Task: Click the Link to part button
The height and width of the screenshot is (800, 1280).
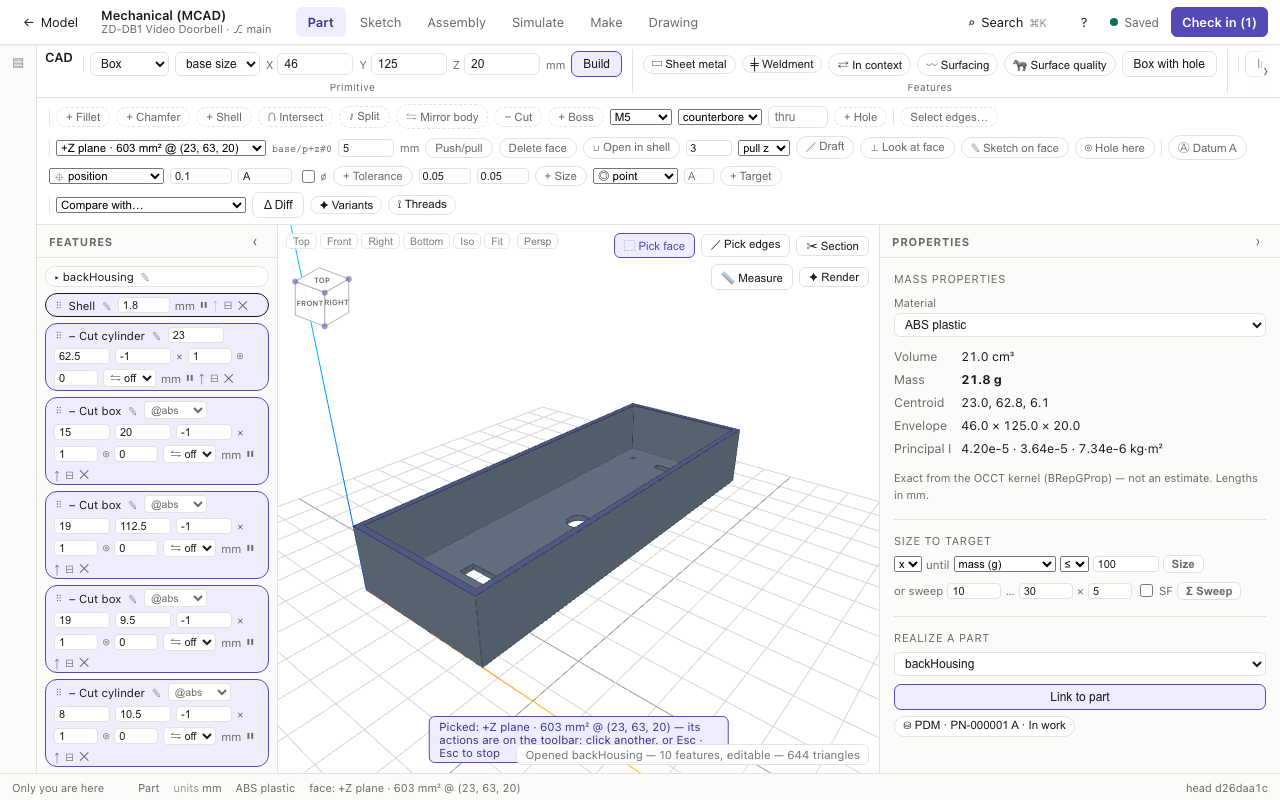Action: (1080, 697)
